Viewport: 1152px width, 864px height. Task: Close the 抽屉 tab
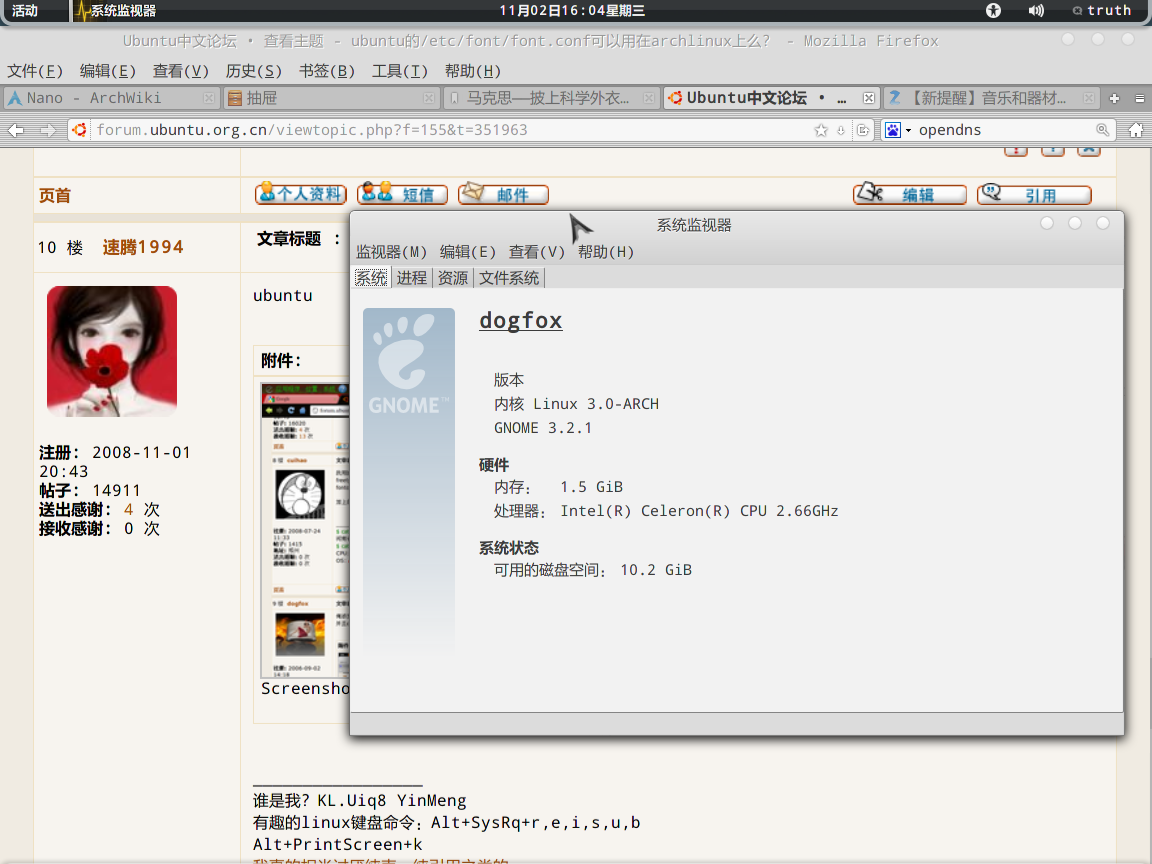pyautogui.click(x=429, y=98)
